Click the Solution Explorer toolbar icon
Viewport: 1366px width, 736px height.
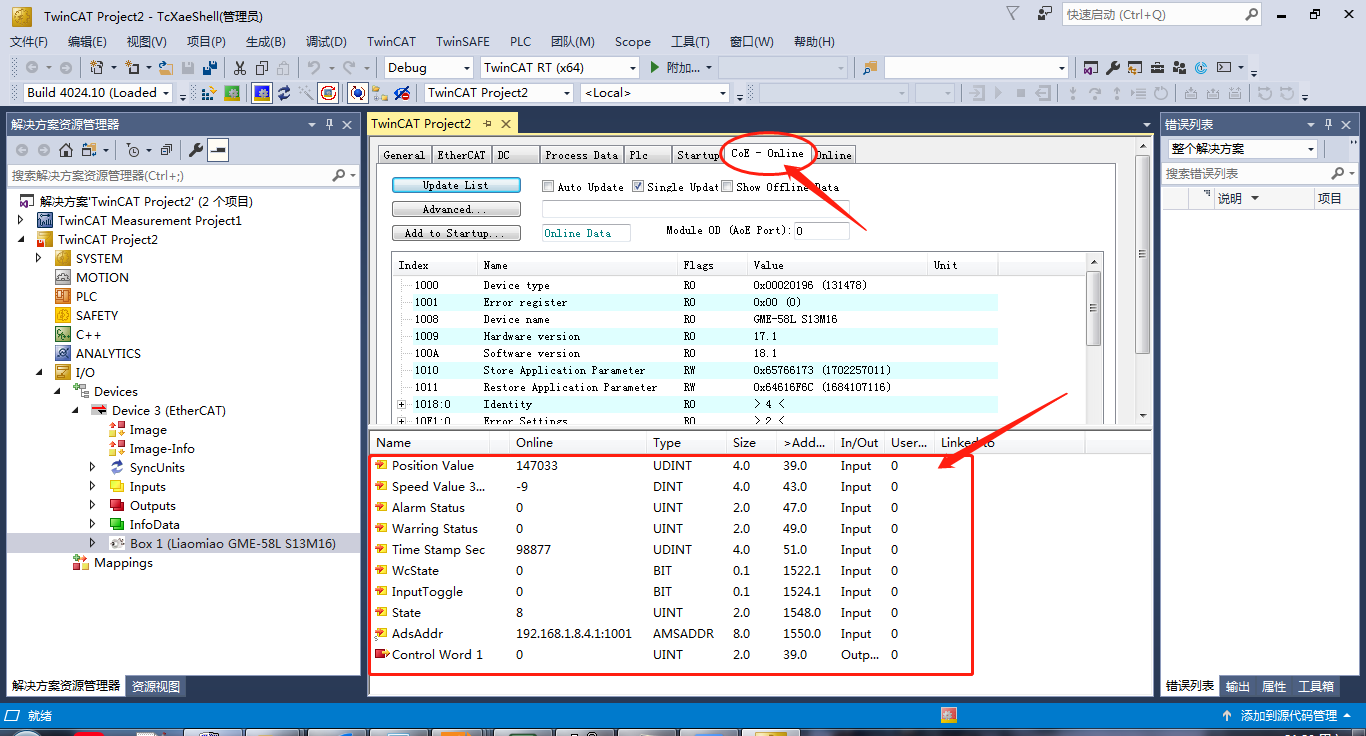[1090, 68]
